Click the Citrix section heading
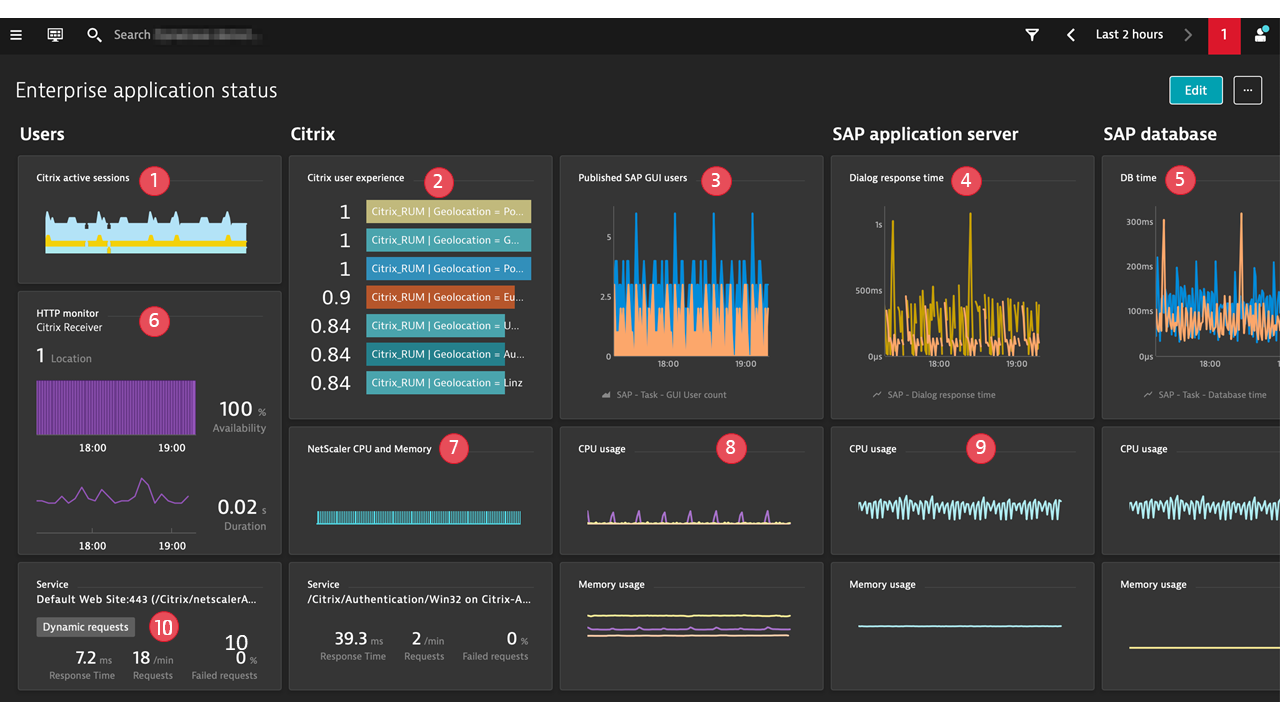Viewport: 1280px width, 720px height. (x=313, y=134)
